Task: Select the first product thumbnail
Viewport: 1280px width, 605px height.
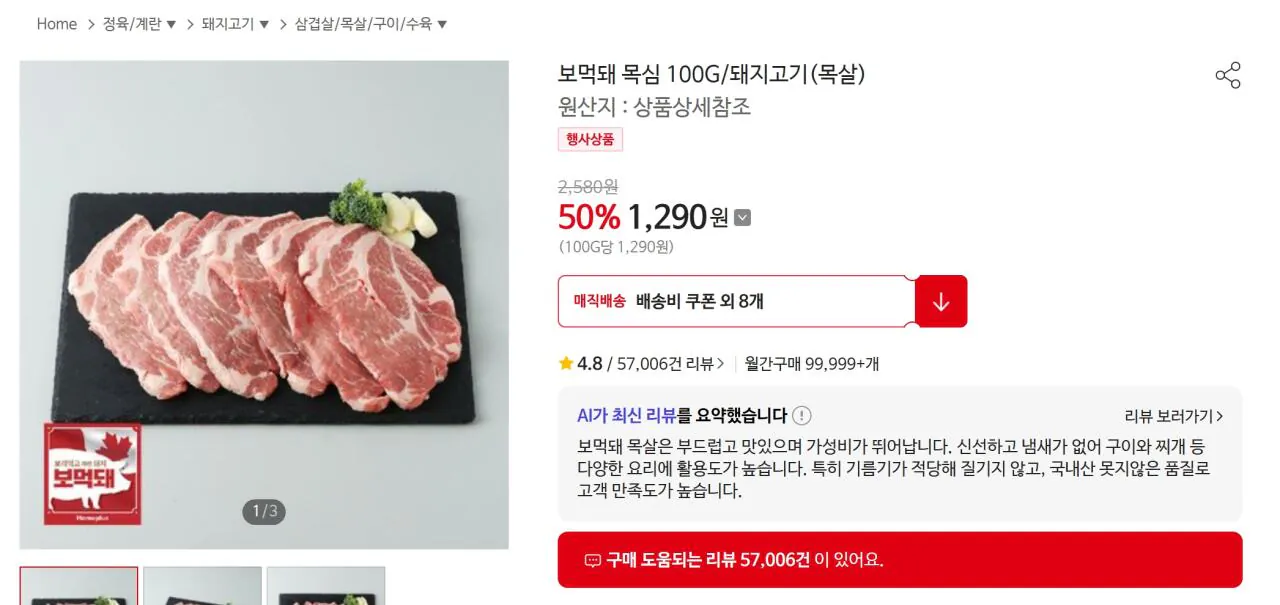Action: click(80, 590)
